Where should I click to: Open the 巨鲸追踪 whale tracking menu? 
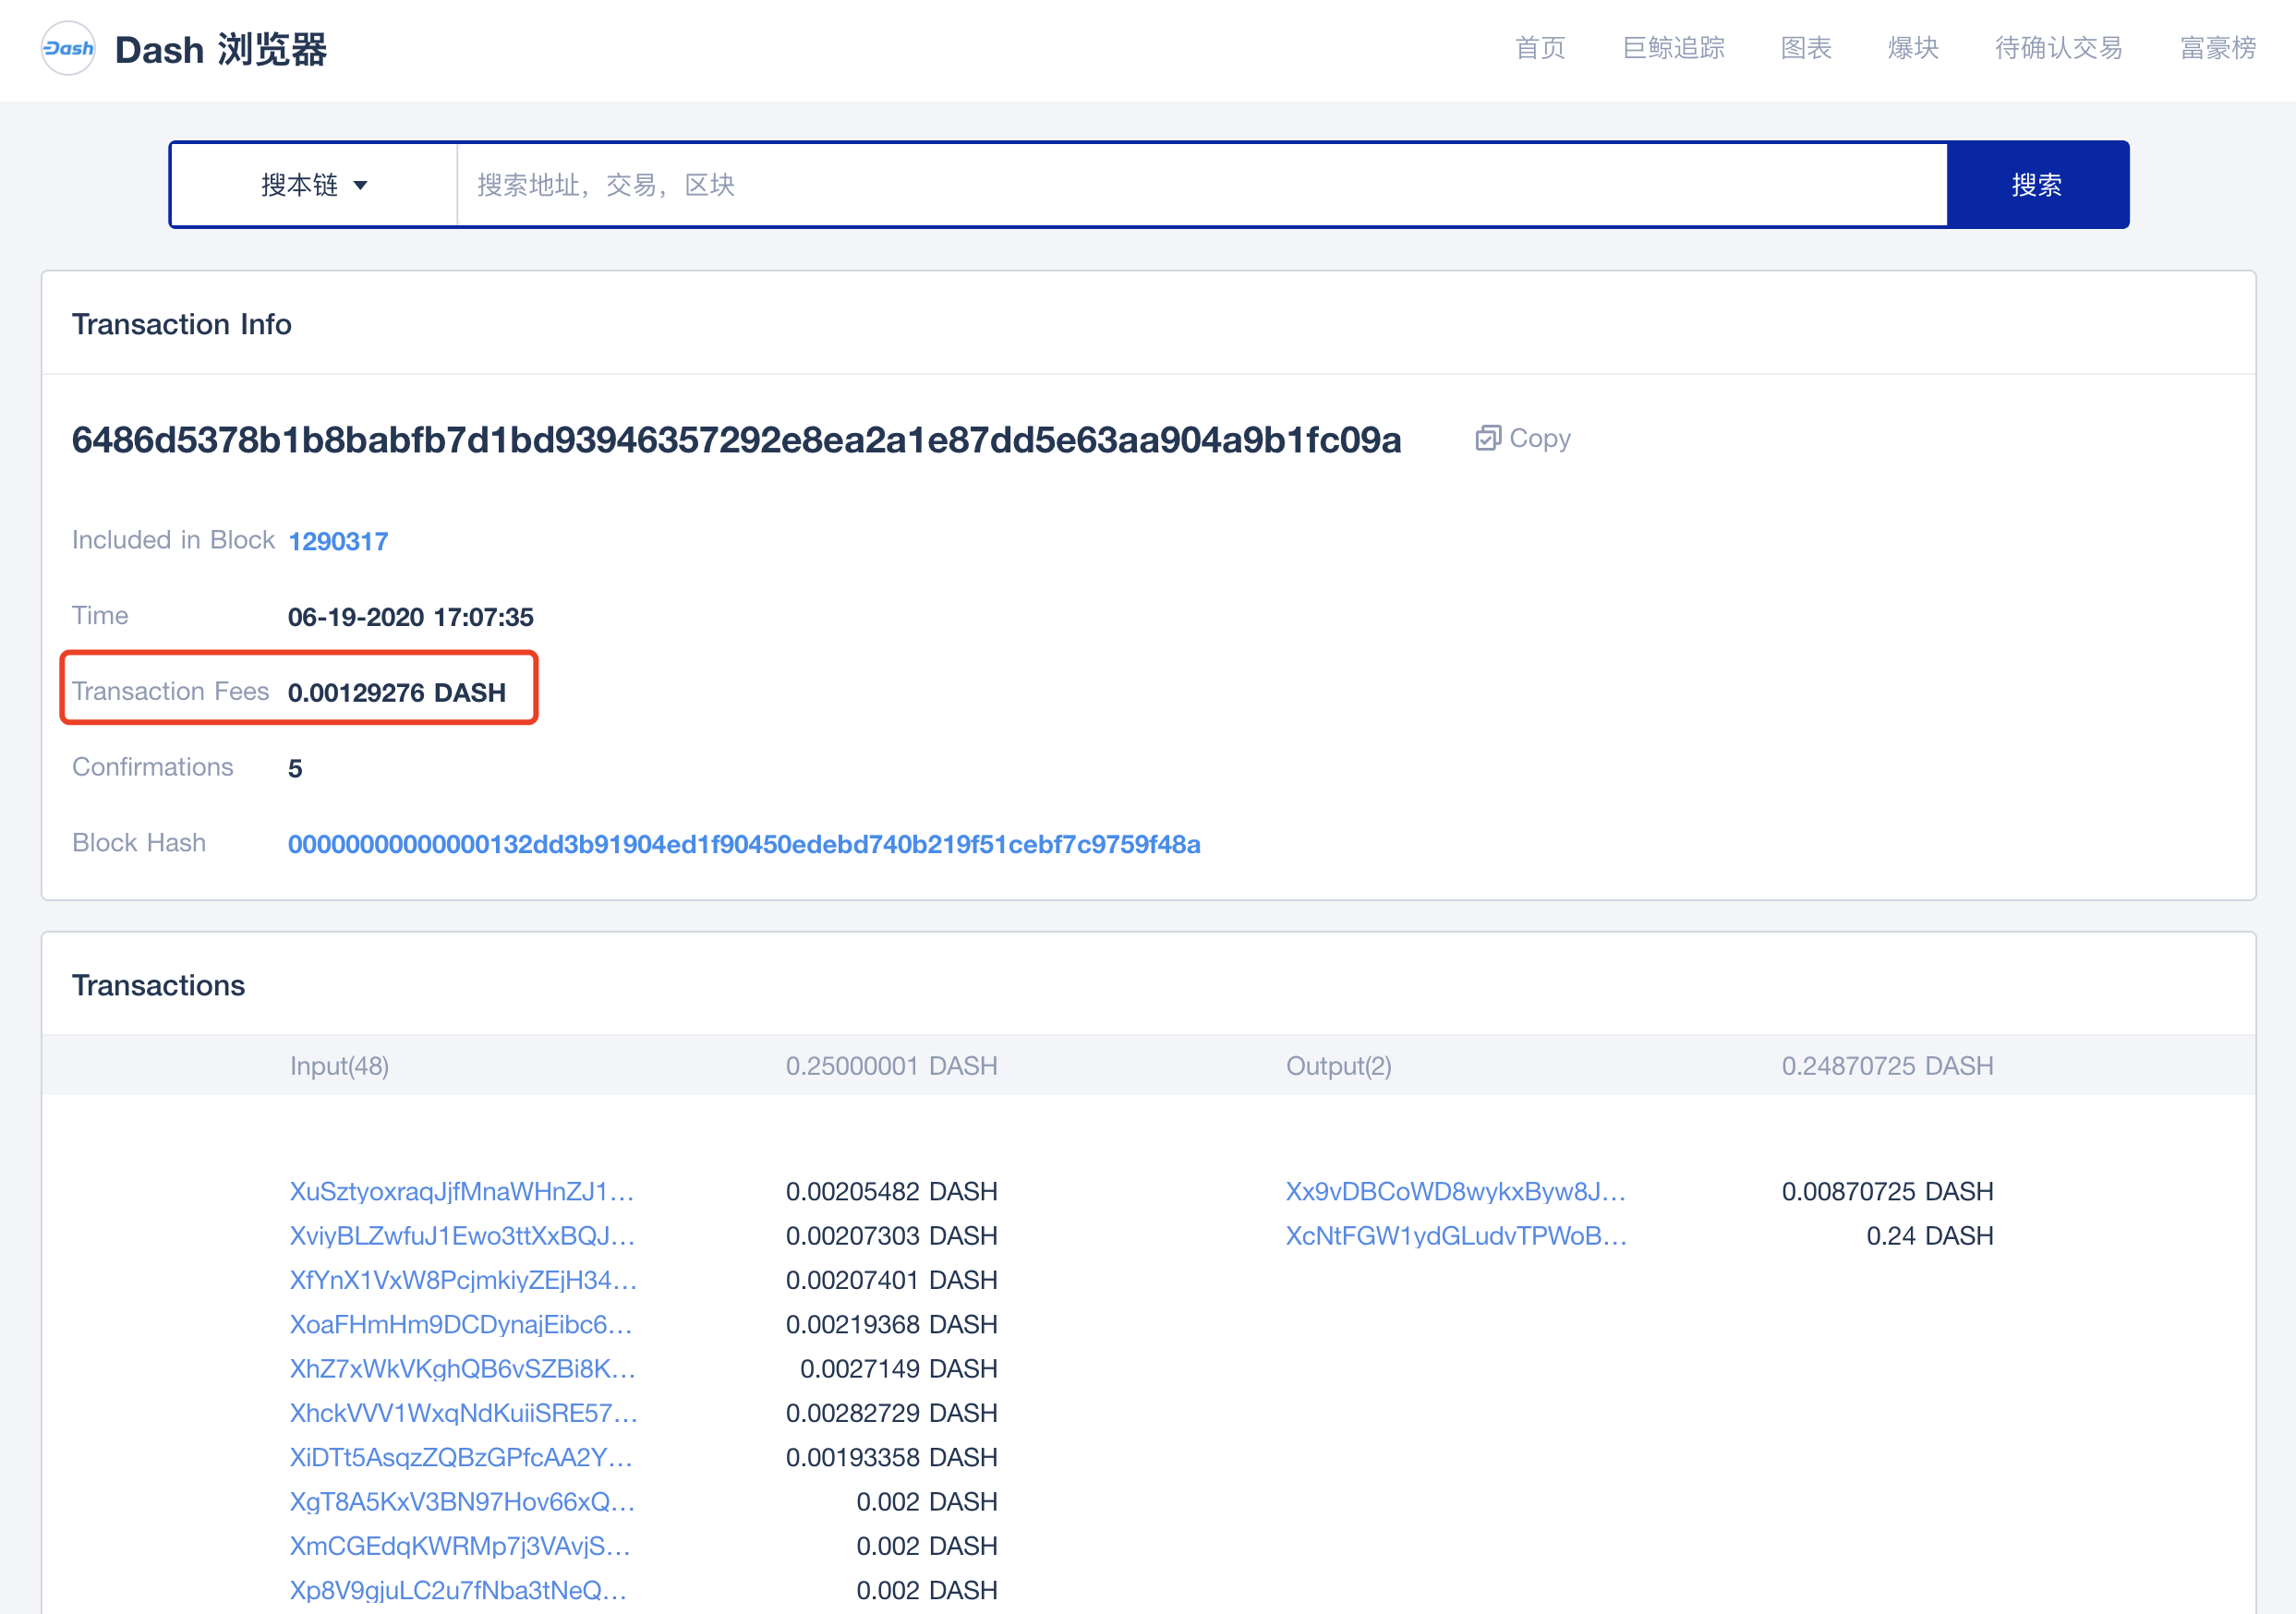[1673, 48]
